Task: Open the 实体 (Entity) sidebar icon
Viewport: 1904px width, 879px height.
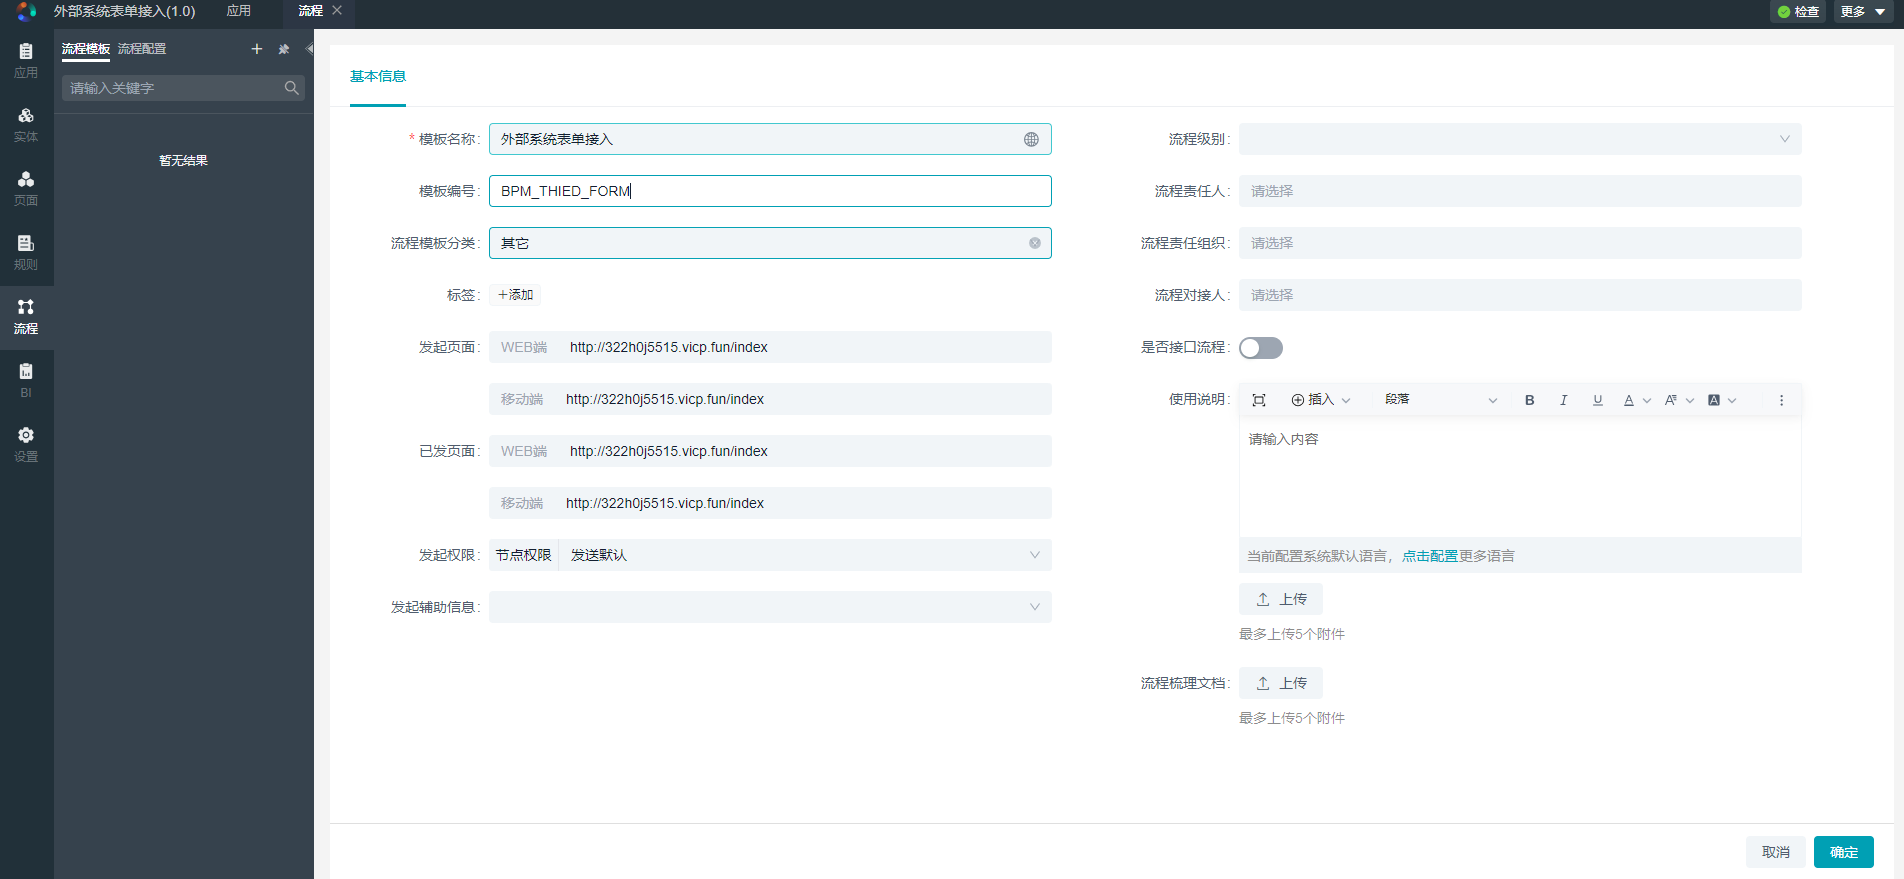Action: [26, 124]
